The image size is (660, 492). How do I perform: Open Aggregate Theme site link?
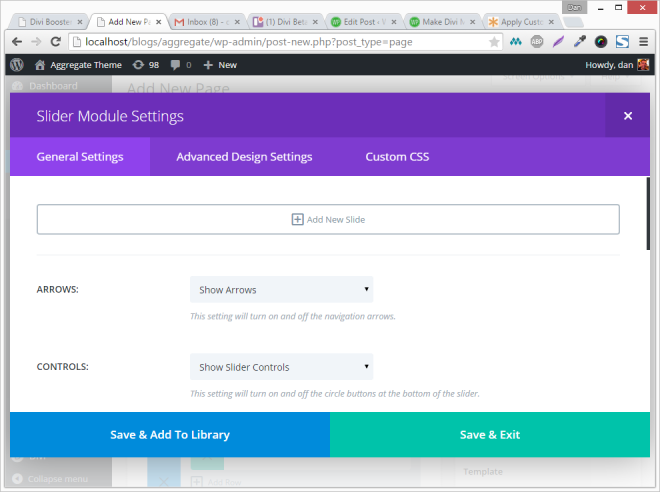78,65
